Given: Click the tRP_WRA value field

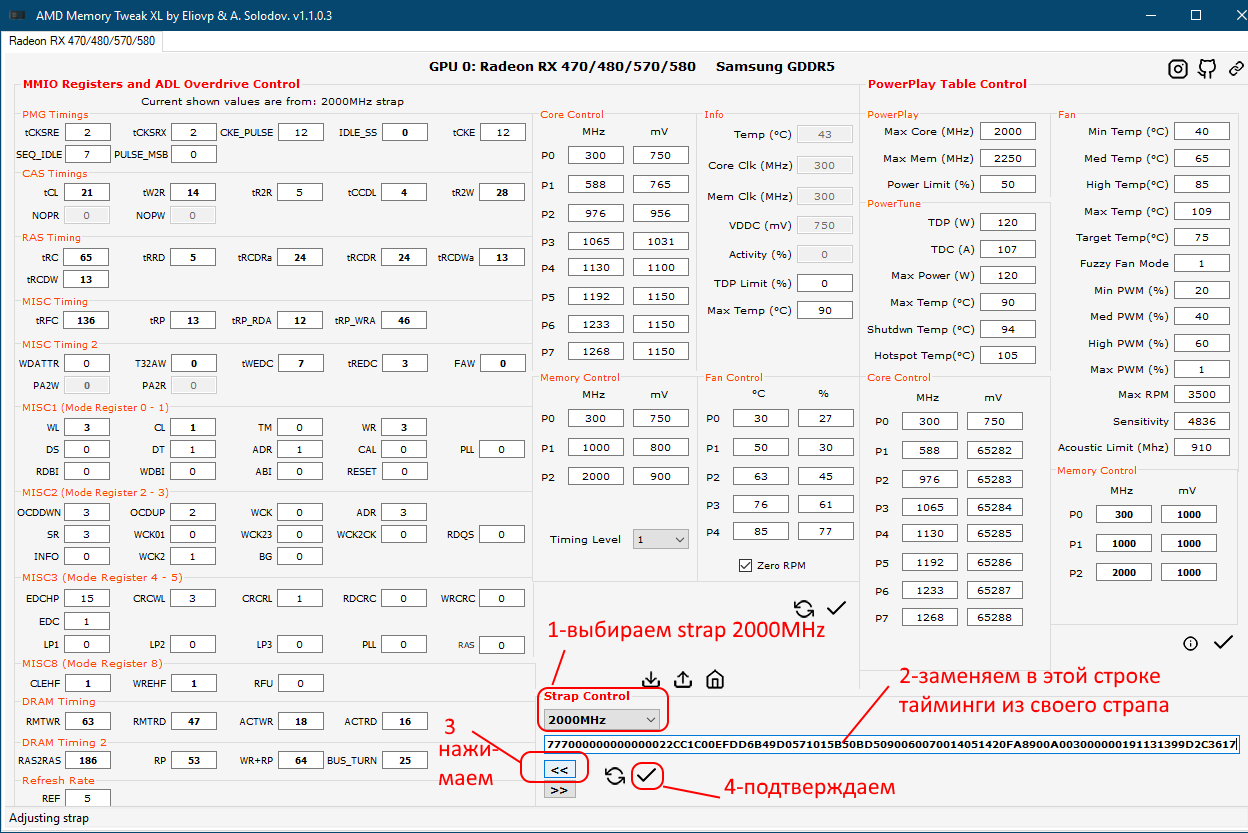Looking at the screenshot, I should 405,320.
